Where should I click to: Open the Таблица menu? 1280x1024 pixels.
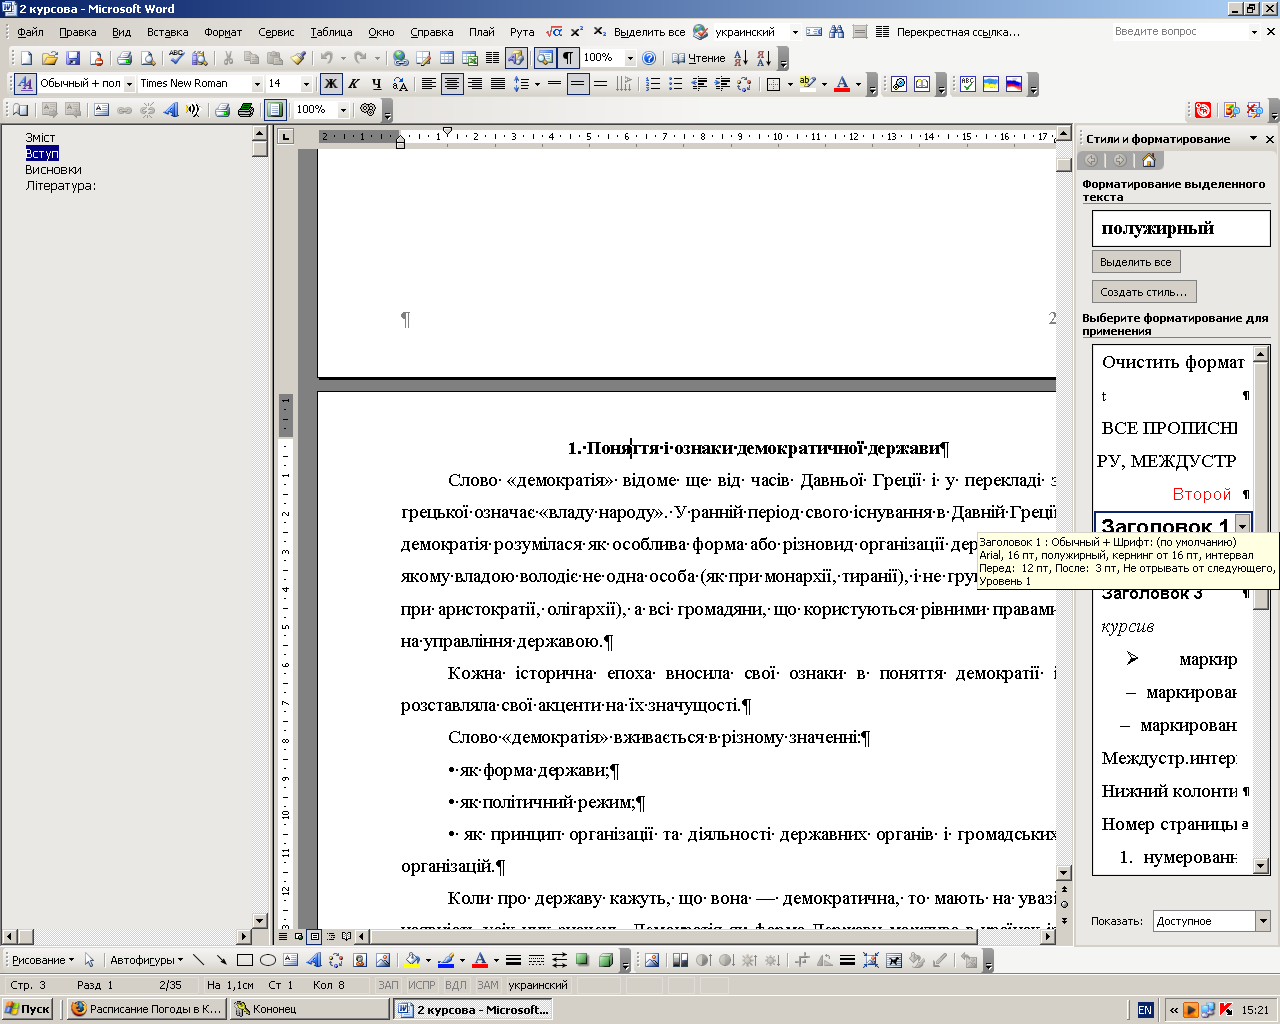point(331,32)
